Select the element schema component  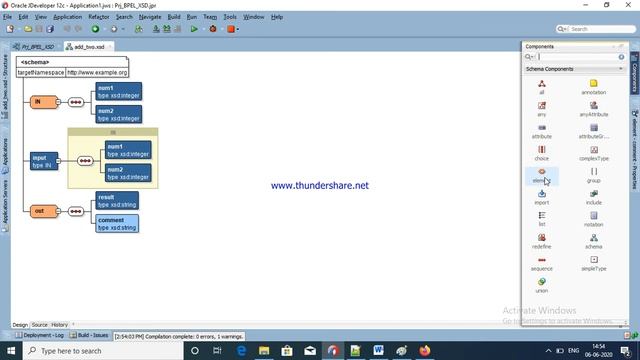(542, 175)
